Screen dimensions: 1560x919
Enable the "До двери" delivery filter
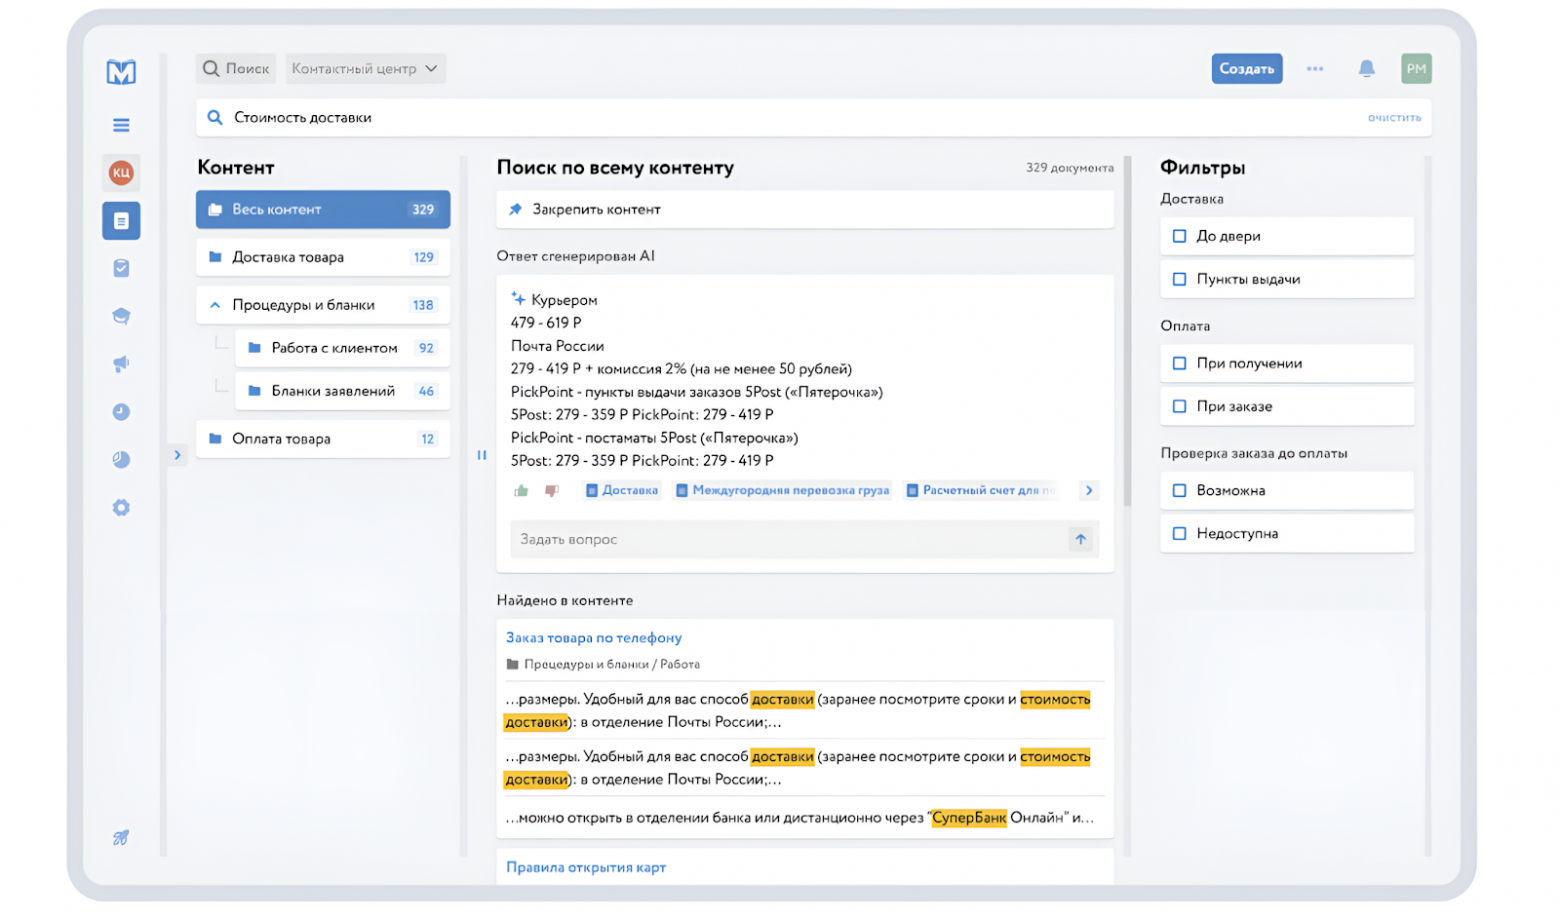(x=1179, y=237)
